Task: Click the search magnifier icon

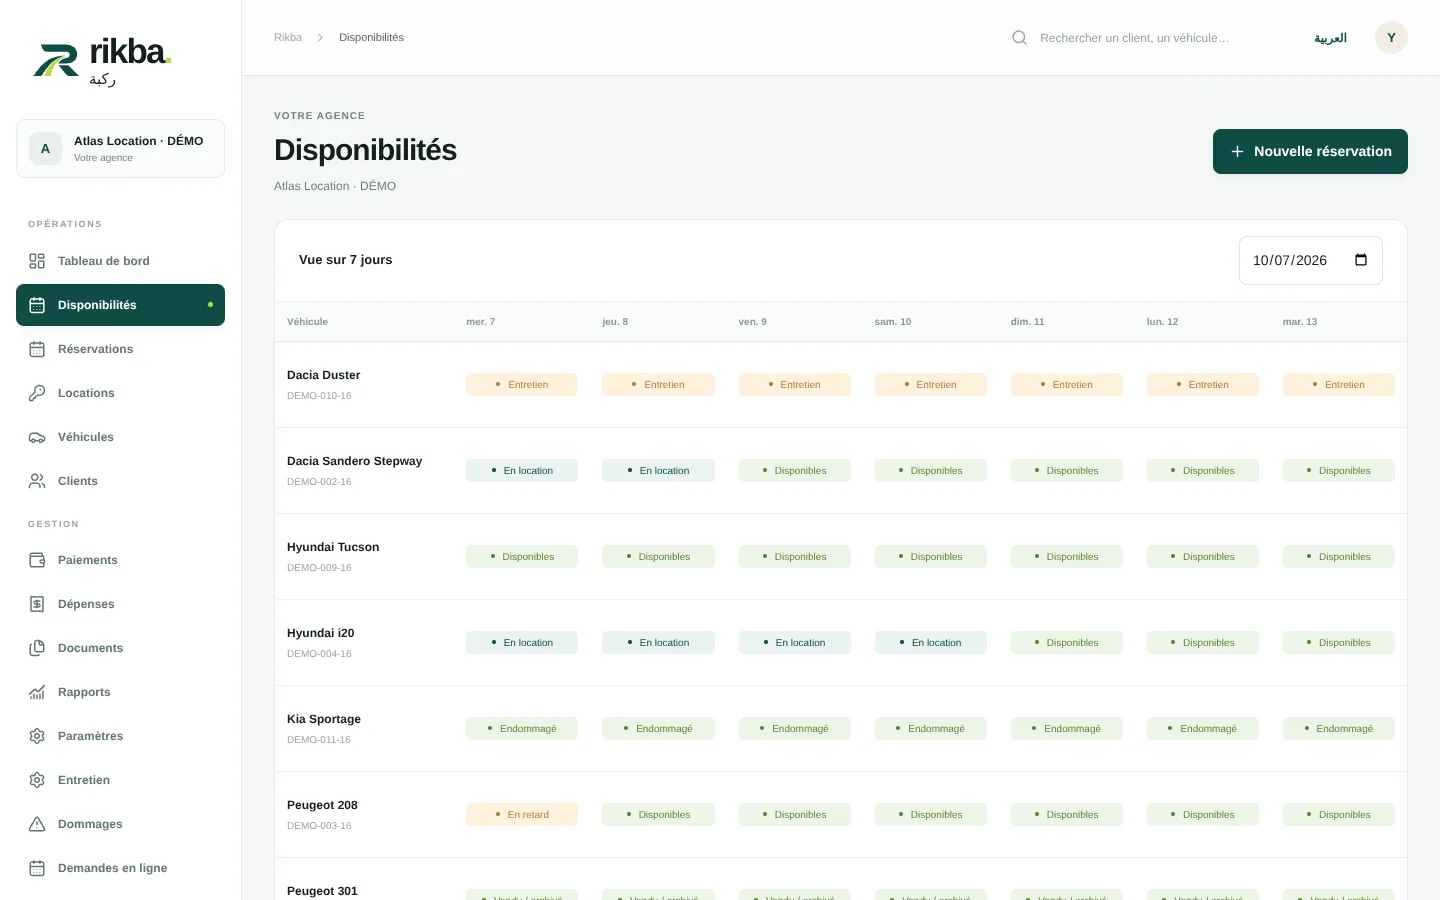Action: pyautogui.click(x=1019, y=38)
